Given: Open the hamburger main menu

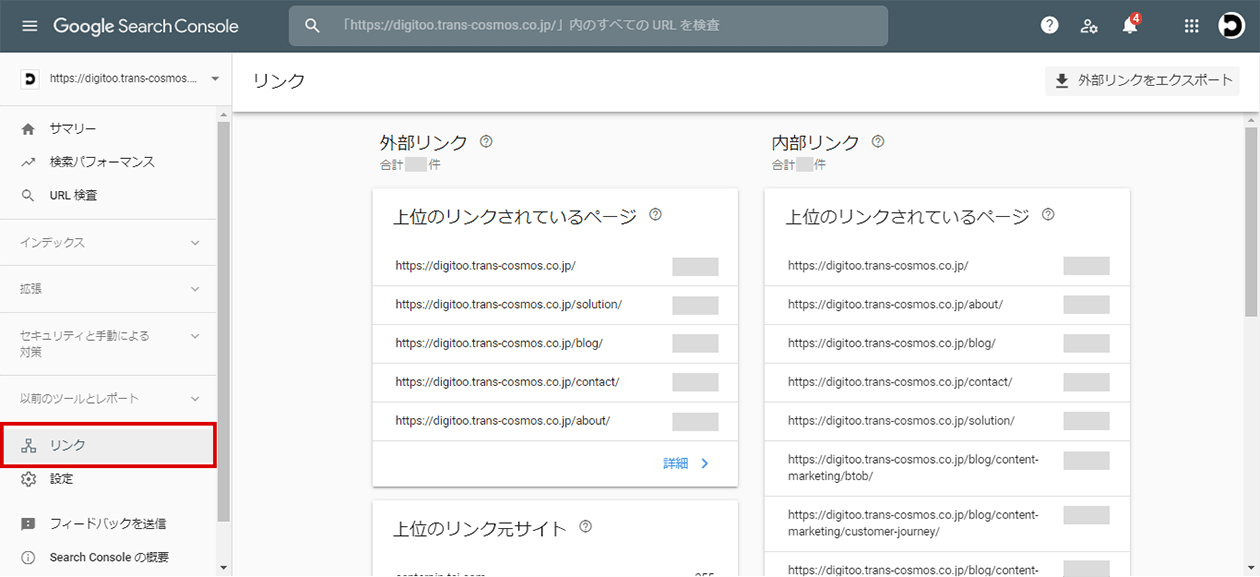Looking at the screenshot, I should click(x=29, y=26).
